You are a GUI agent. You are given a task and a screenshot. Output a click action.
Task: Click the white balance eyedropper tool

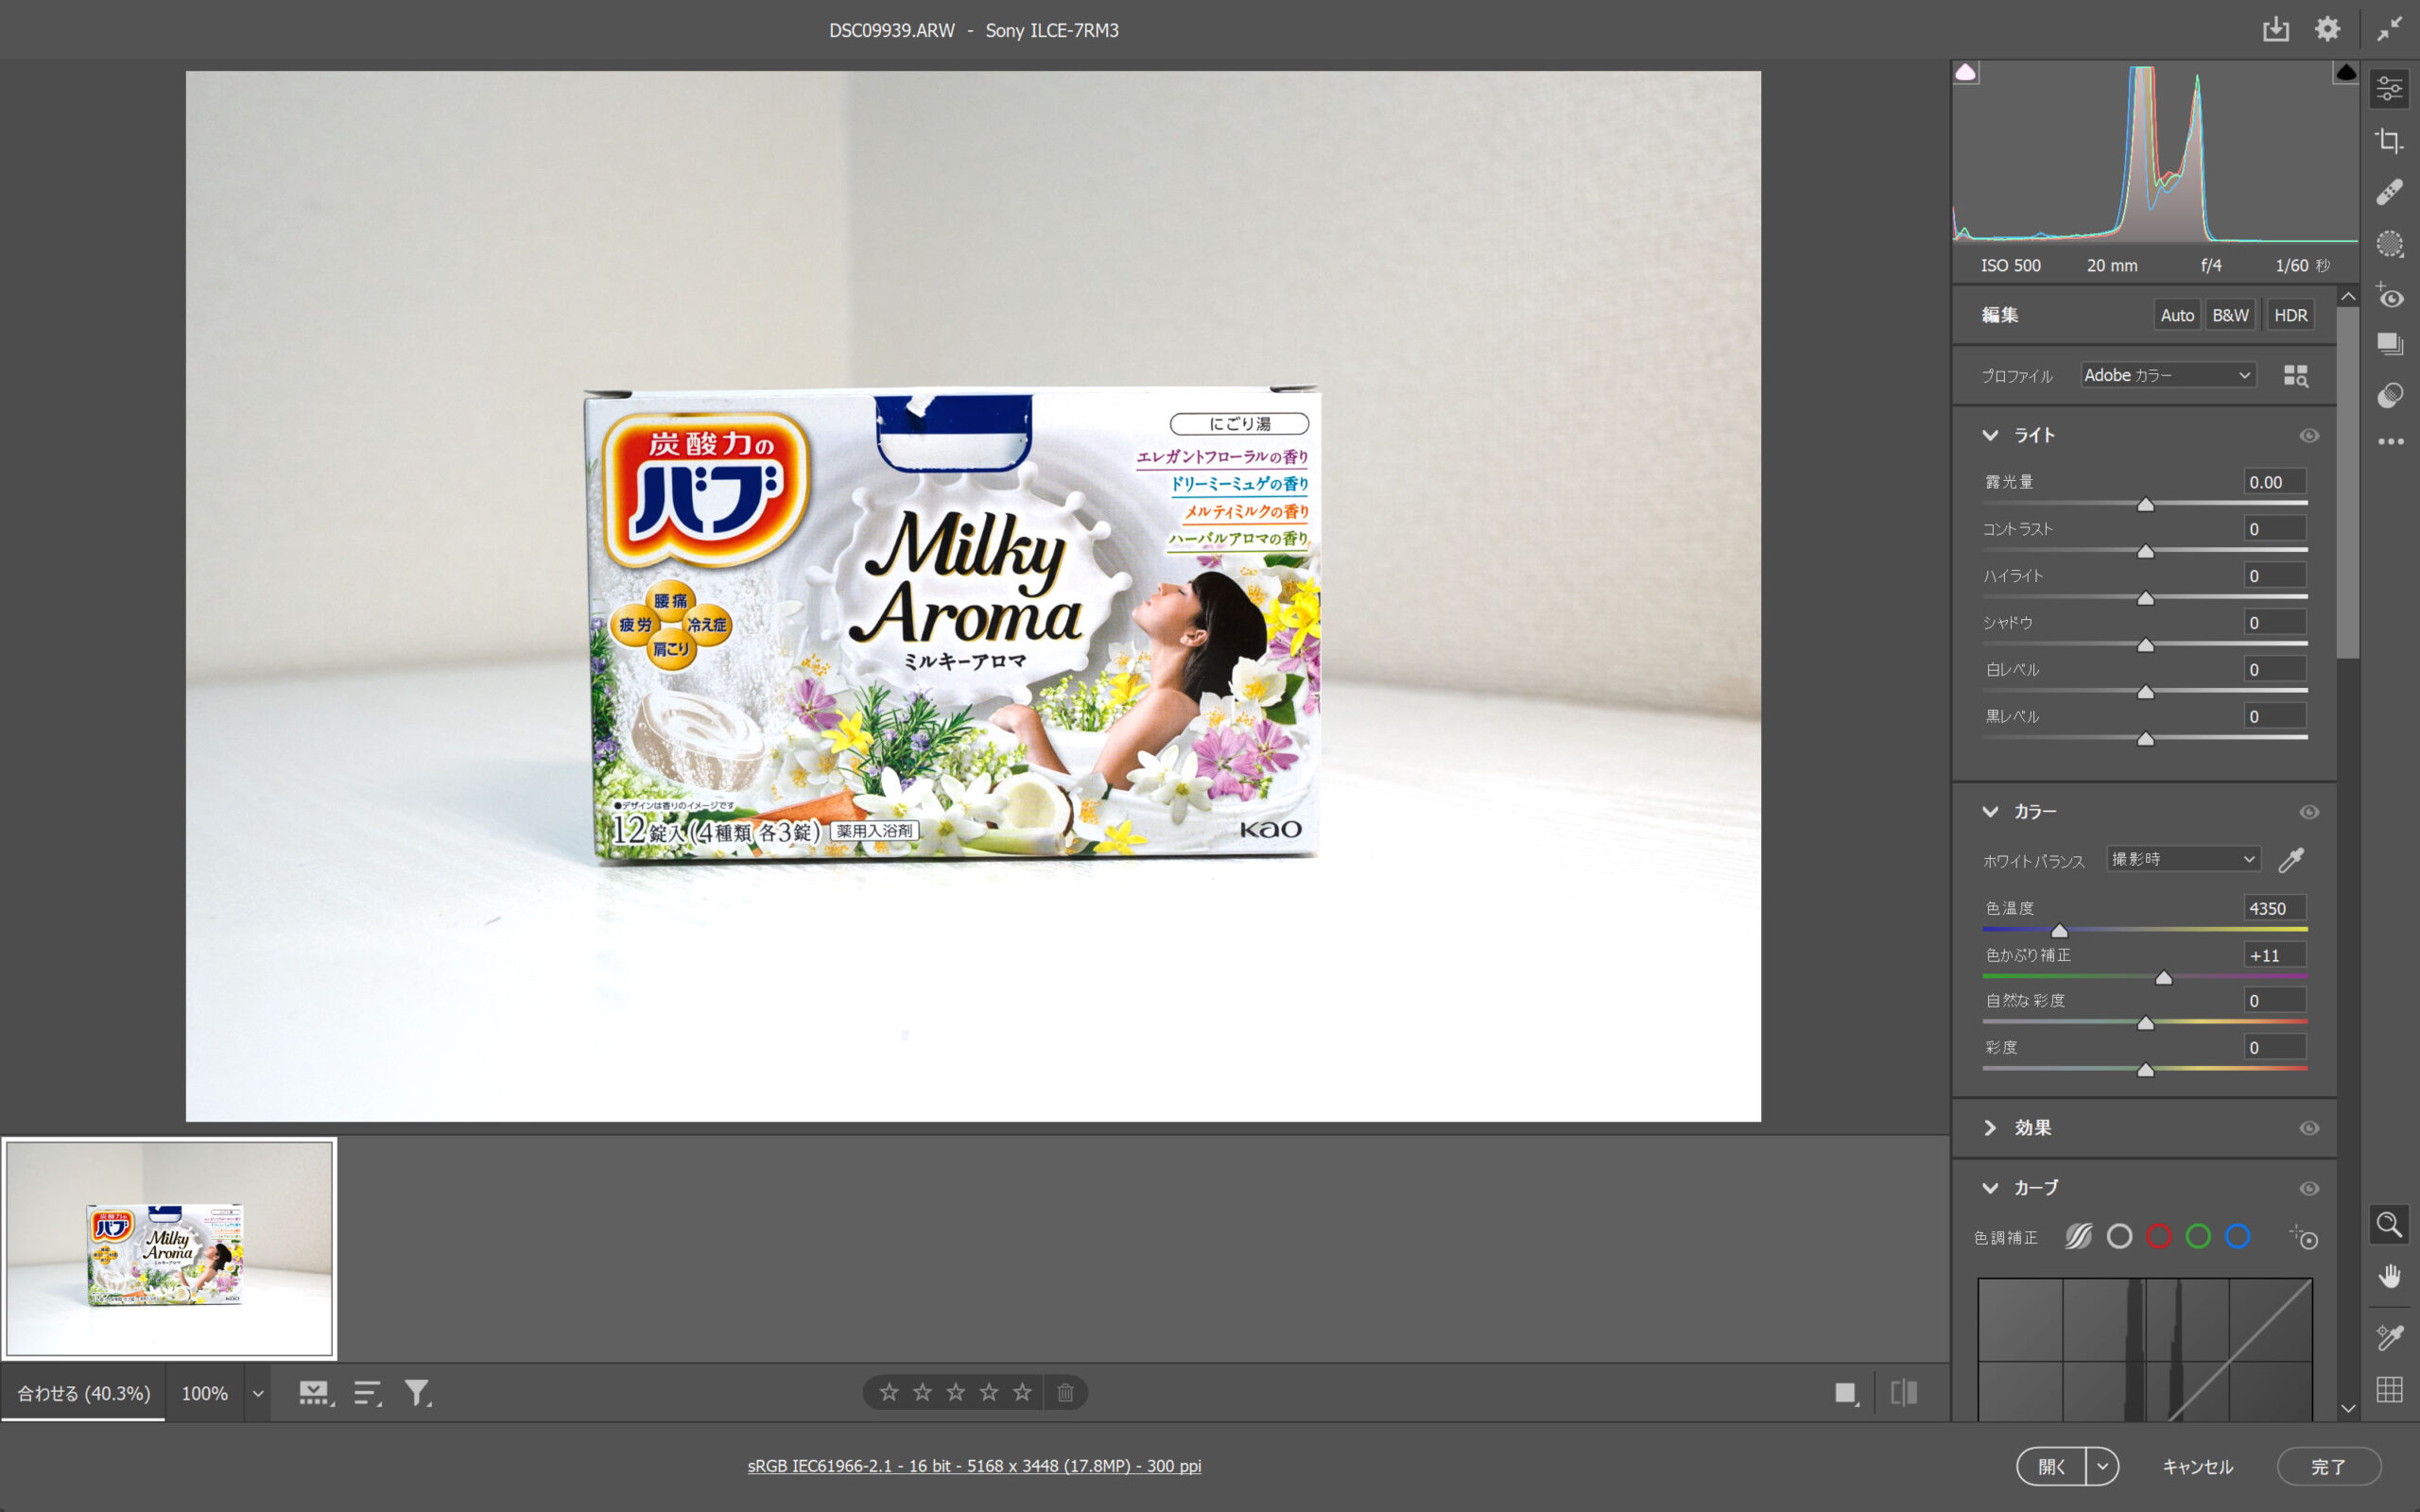pyautogui.click(x=2290, y=859)
